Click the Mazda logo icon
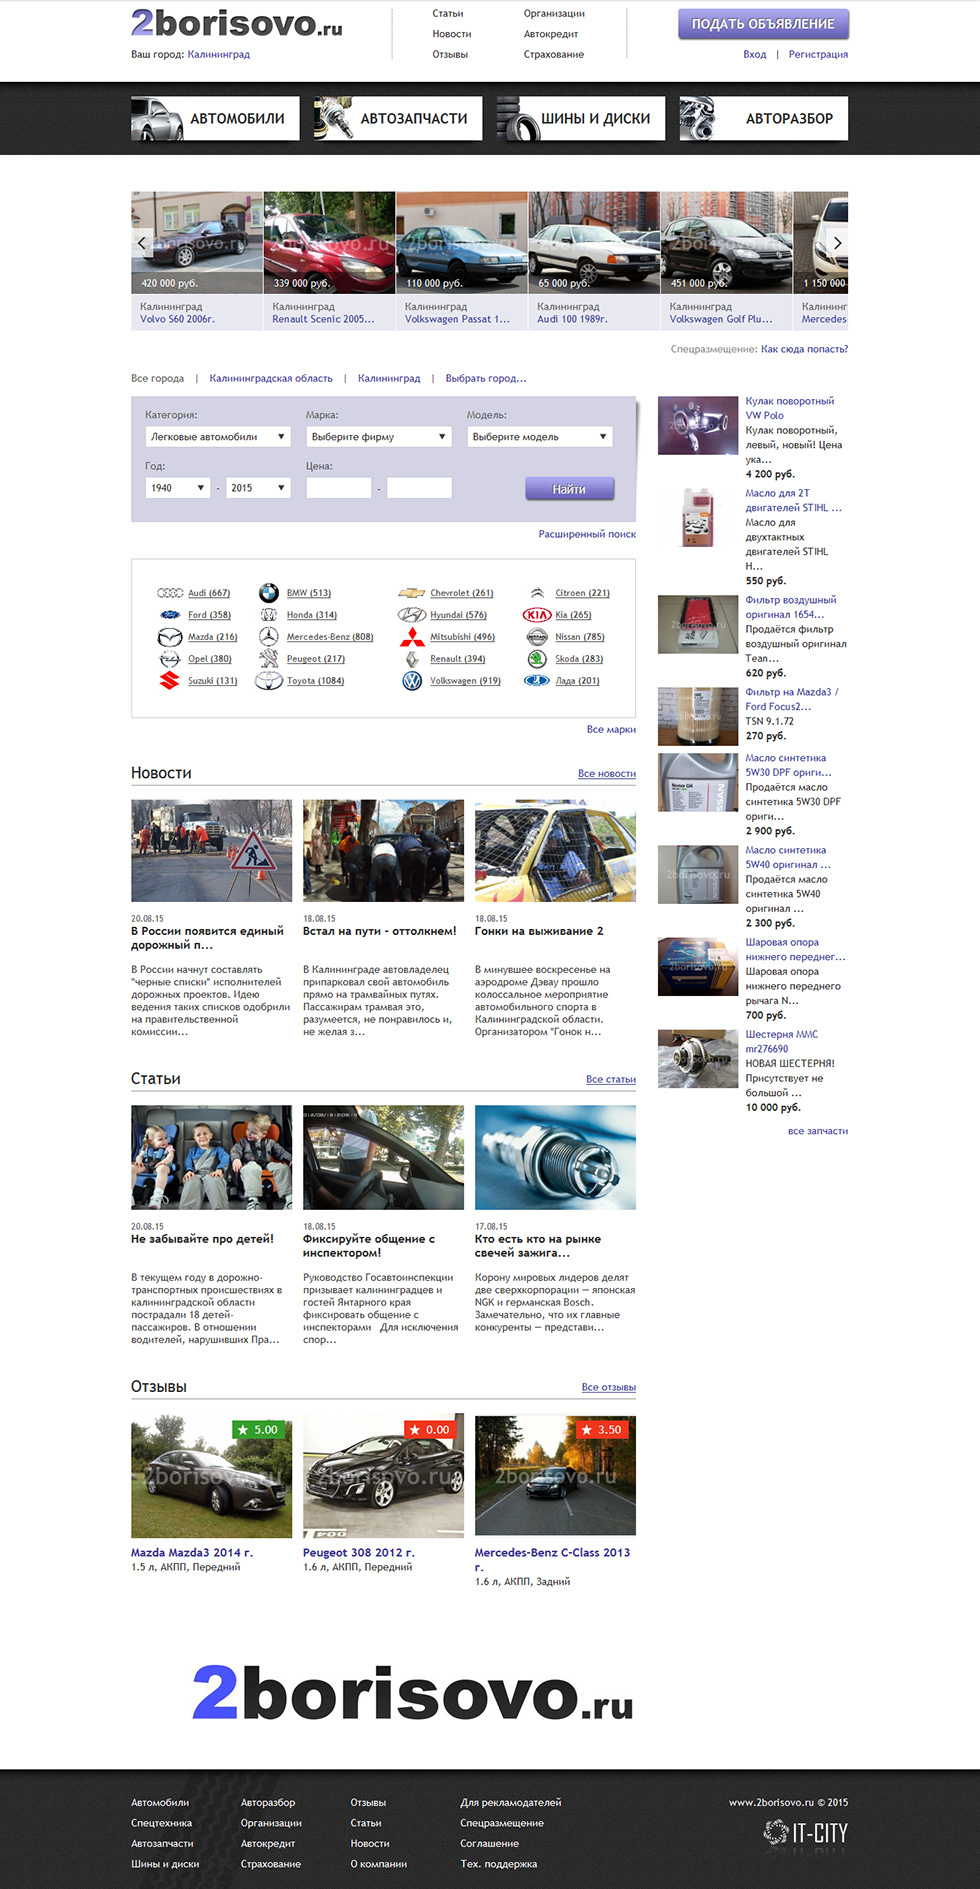Screen dimensions: 980x1889 [x=170, y=637]
